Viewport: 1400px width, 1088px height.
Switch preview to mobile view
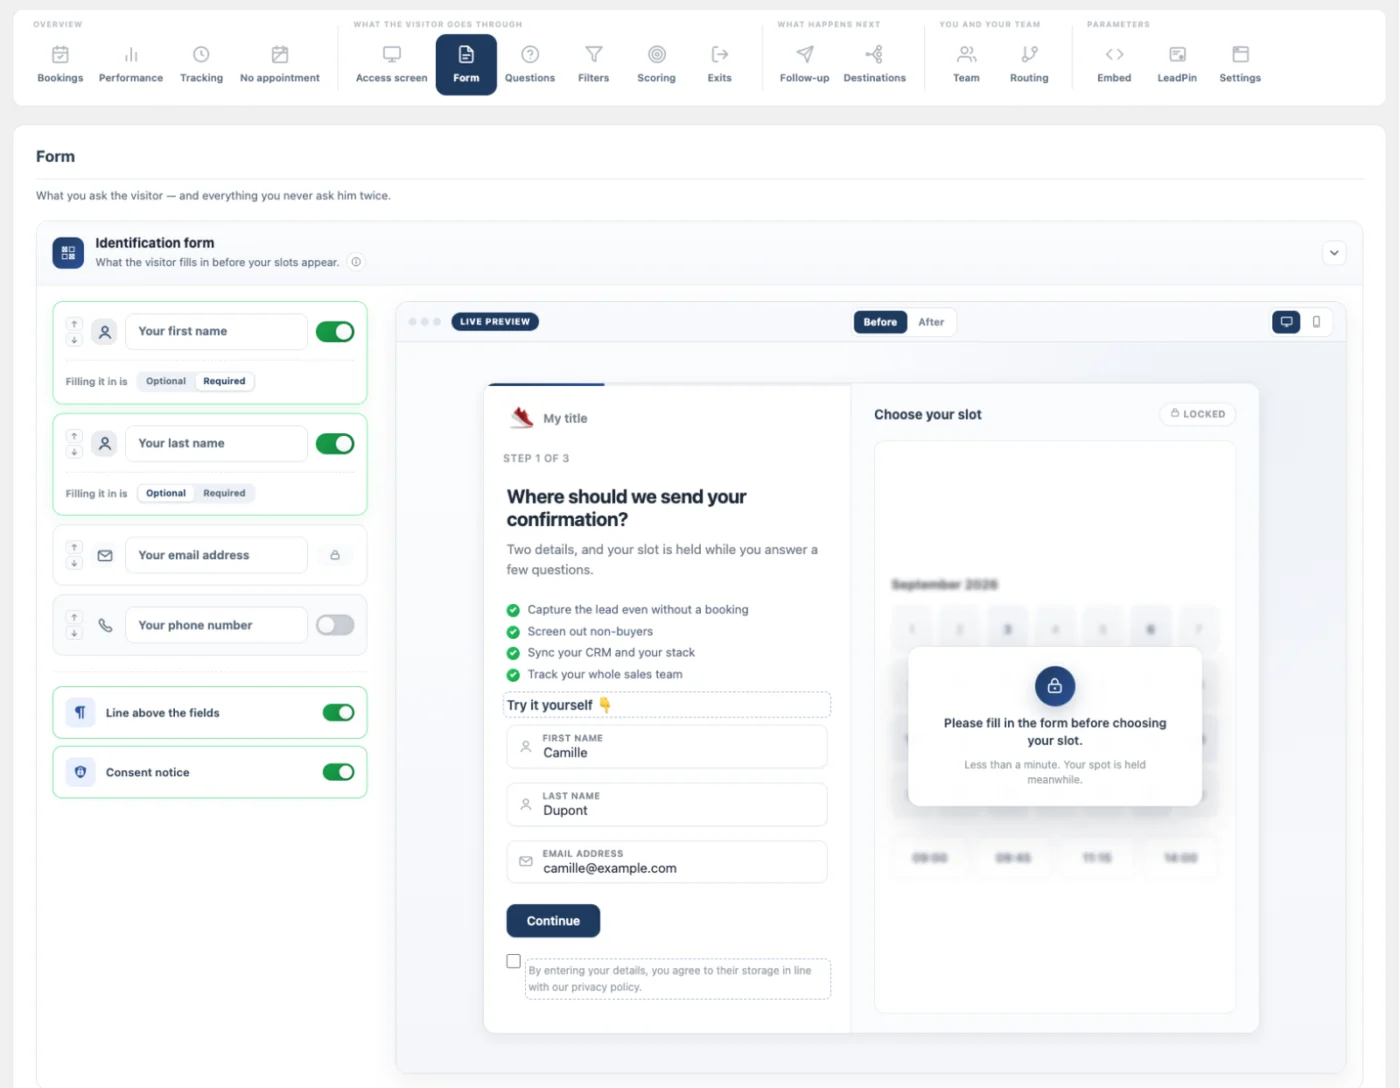point(1316,322)
